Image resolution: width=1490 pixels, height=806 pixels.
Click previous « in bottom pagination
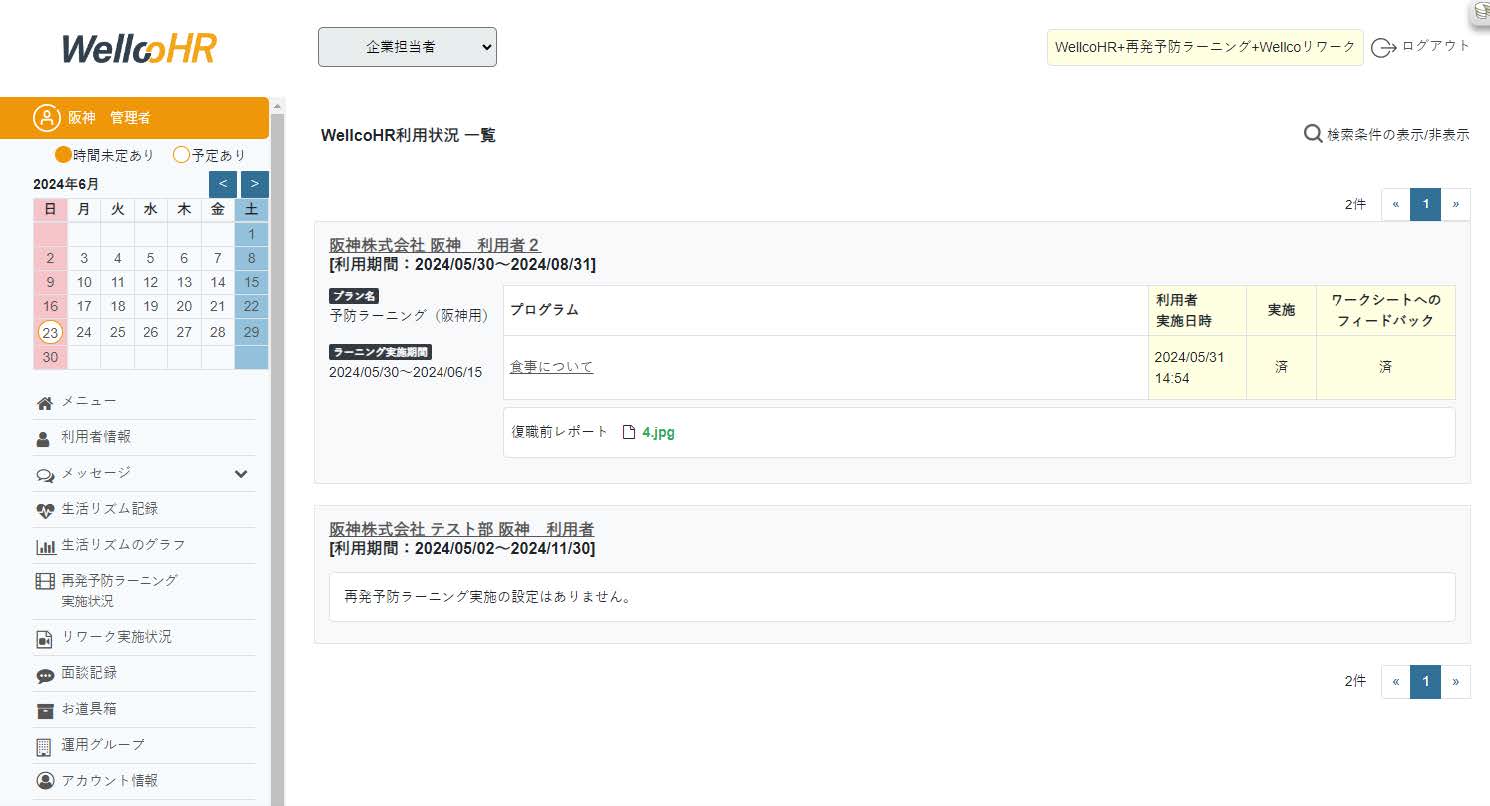click(1396, 681)
